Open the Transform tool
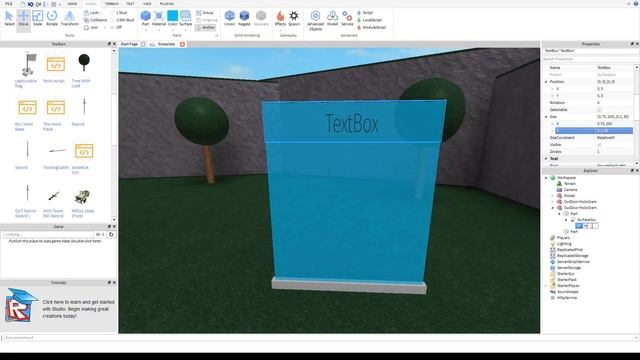The width and height of the screenshot is (640, 360). [69, 19]
